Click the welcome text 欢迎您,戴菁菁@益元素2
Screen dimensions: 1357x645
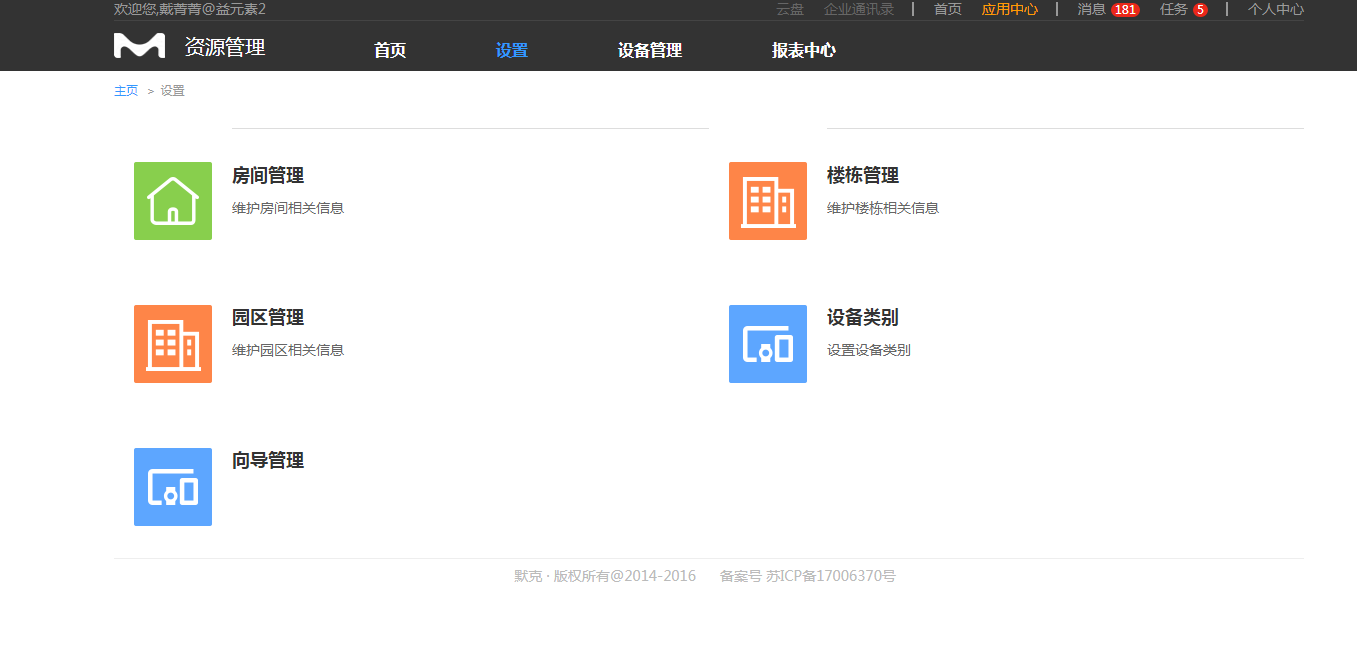point(190,9)
